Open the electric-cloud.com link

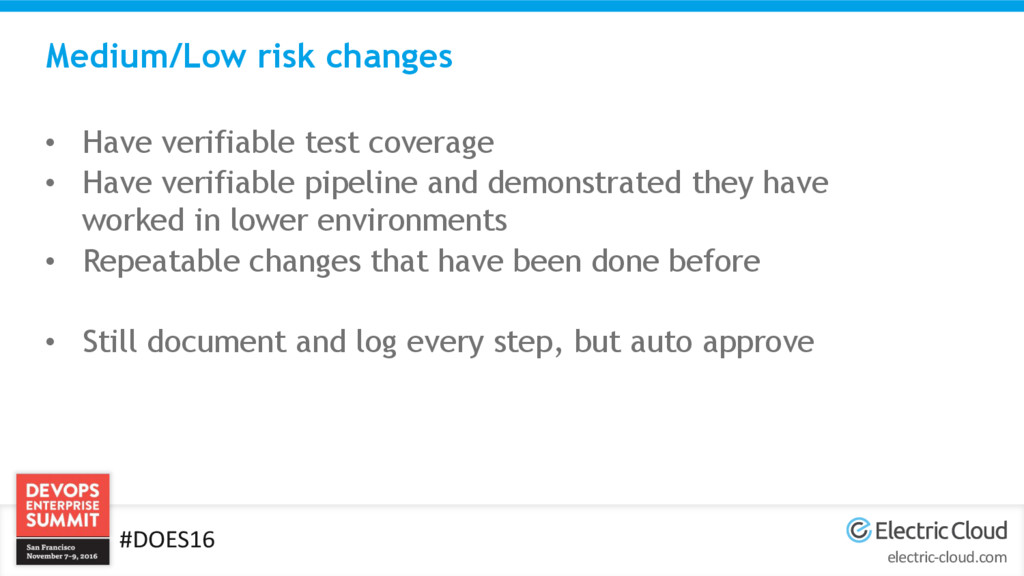click(947, 557)
